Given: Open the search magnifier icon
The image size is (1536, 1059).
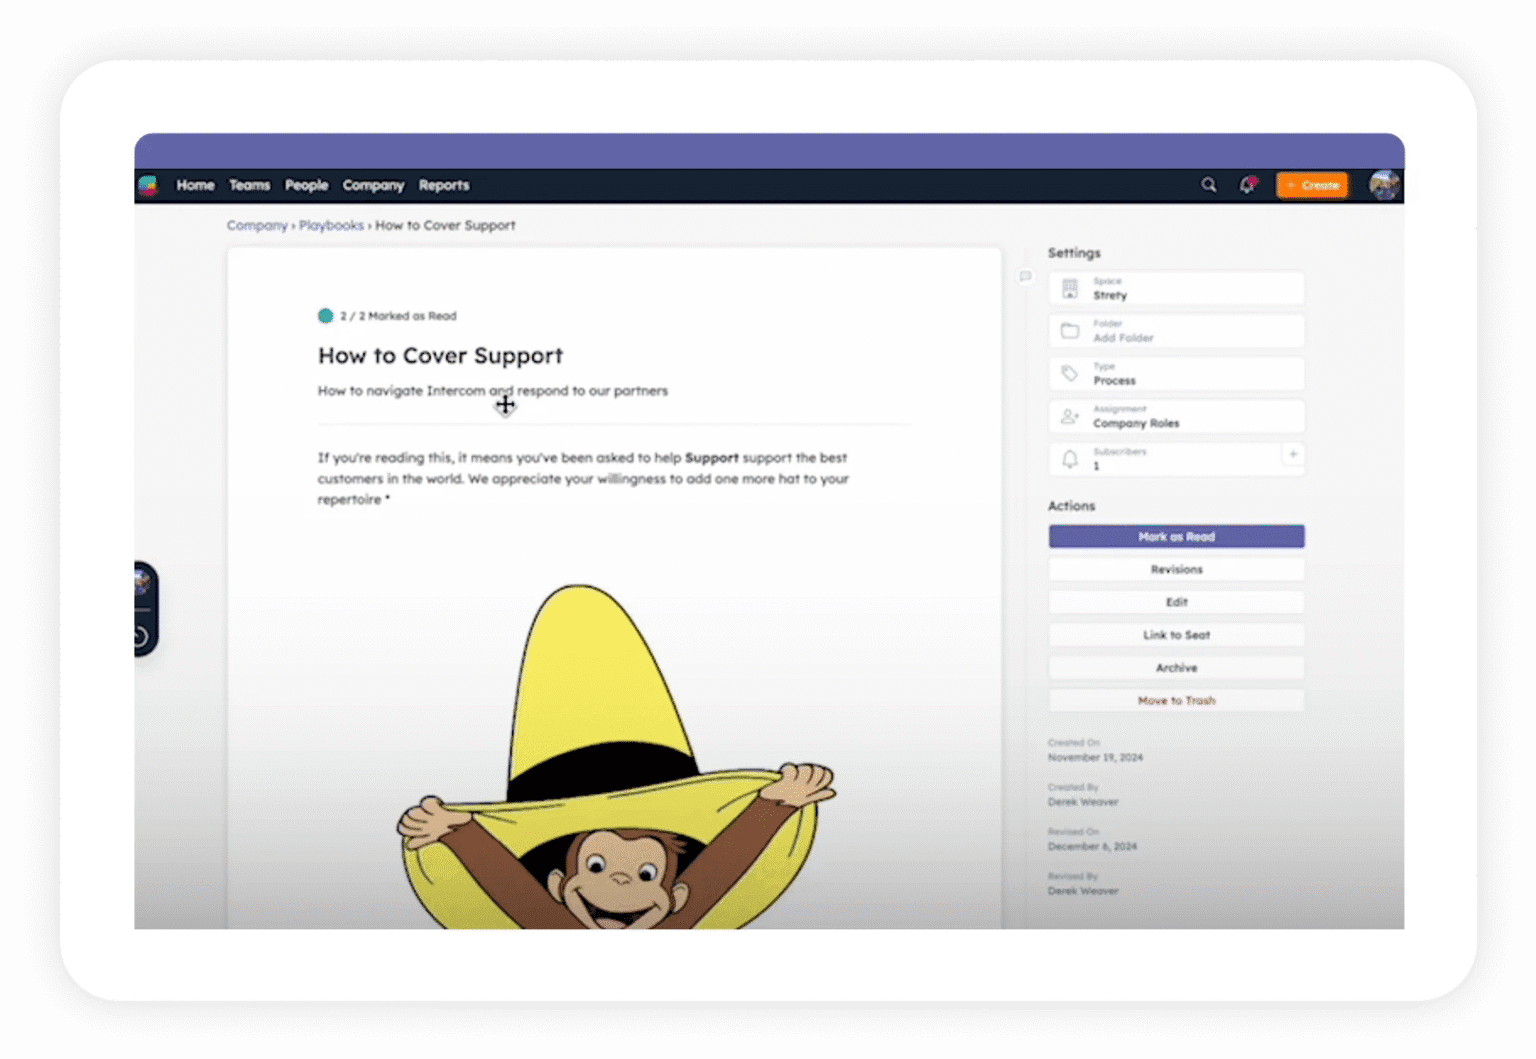Looking at the screenshot, I should pos(1208,185).
